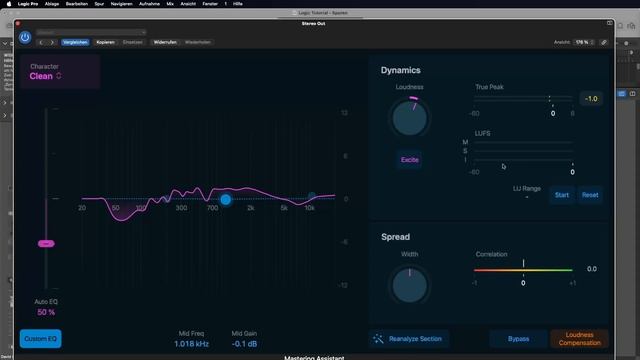
Task: Open the Ansicht zoom percentage dropdown
Action: [x=584, y=42]
